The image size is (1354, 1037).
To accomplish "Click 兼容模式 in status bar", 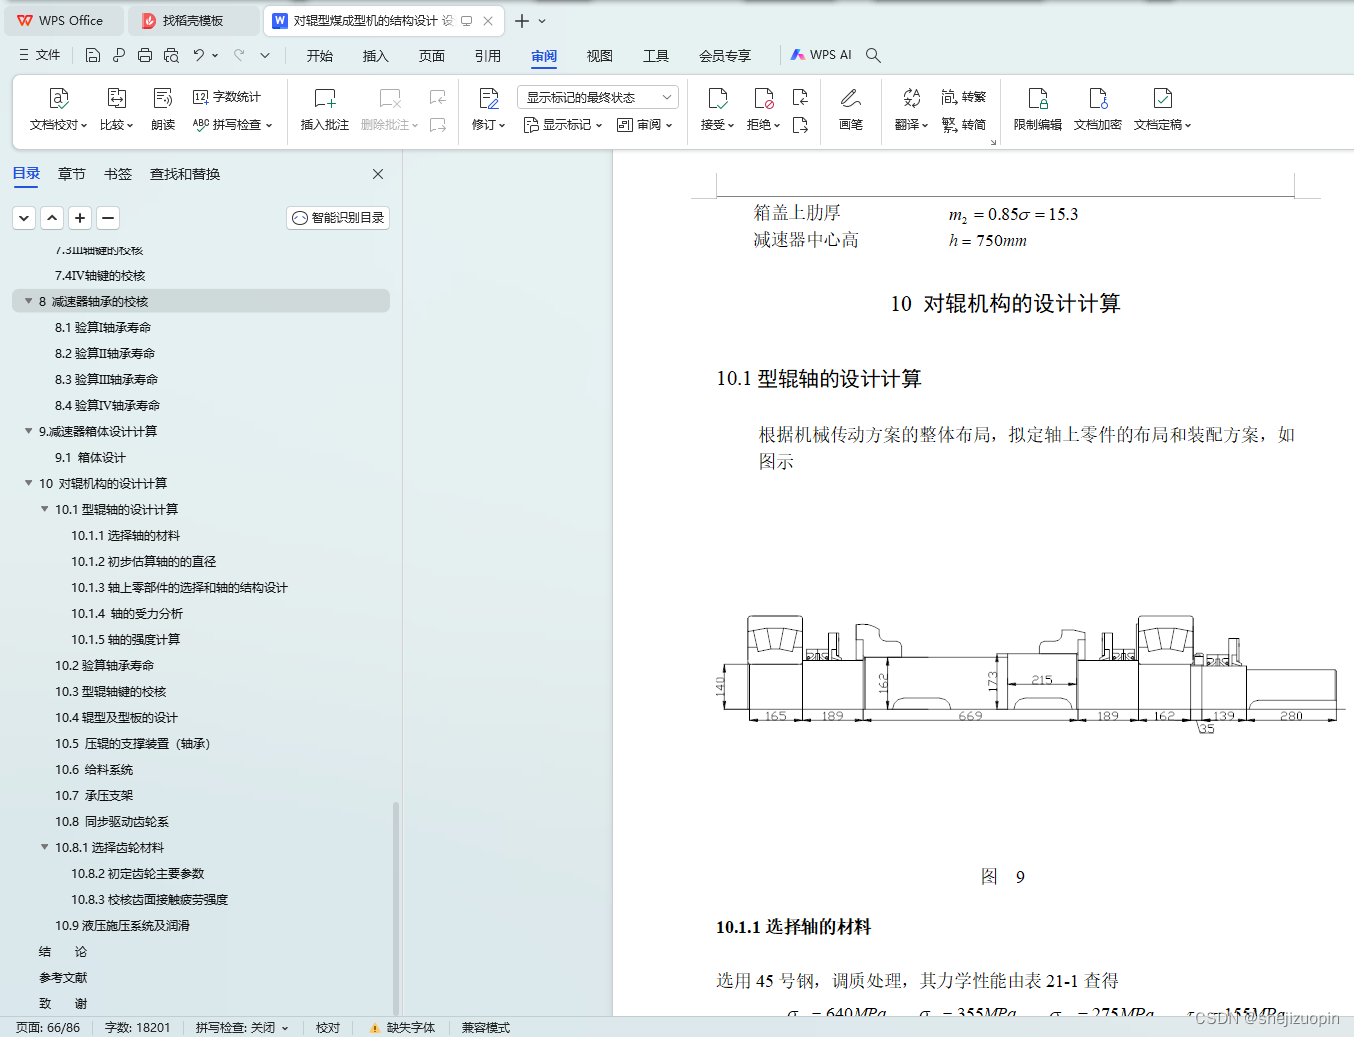I will point(486,1027).
